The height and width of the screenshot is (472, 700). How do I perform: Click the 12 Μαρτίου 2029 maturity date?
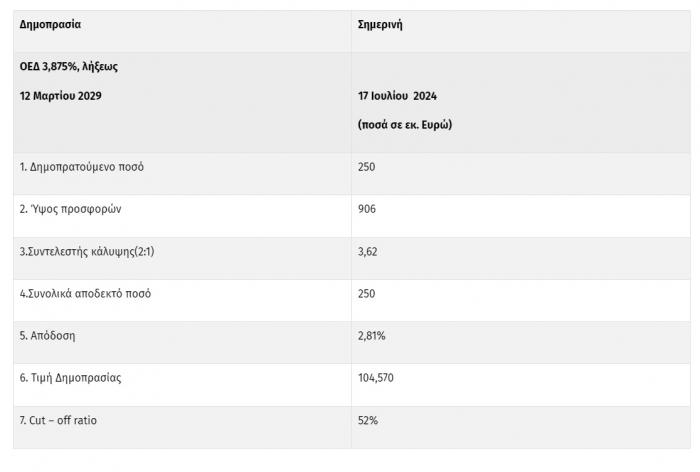pyautogui.click(x=60, y=96)
